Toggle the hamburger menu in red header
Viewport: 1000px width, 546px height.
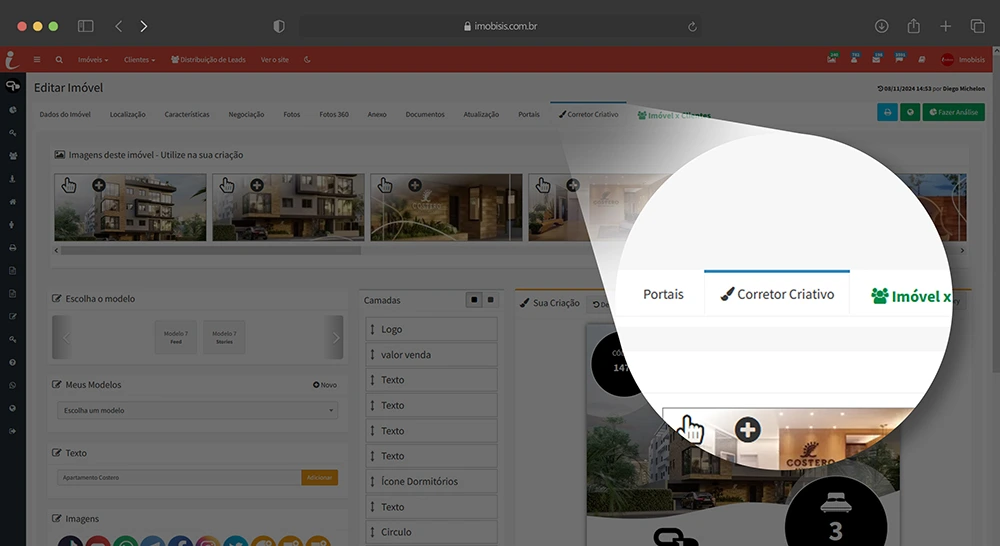37,59
